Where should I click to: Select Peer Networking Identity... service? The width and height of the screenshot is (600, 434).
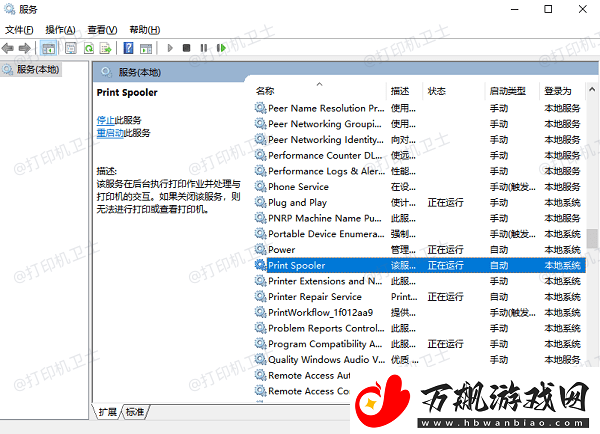[420, 140]
